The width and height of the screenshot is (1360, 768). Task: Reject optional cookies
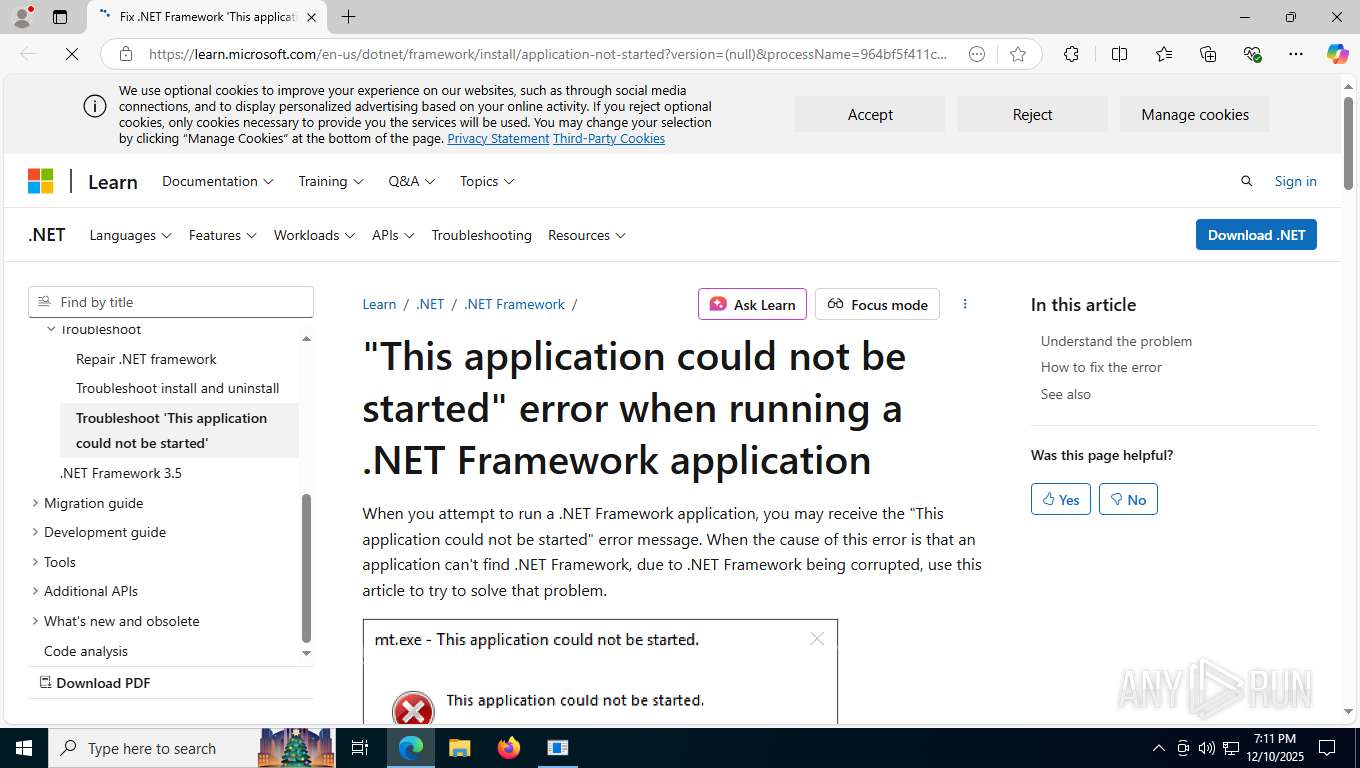(1032, 114)
